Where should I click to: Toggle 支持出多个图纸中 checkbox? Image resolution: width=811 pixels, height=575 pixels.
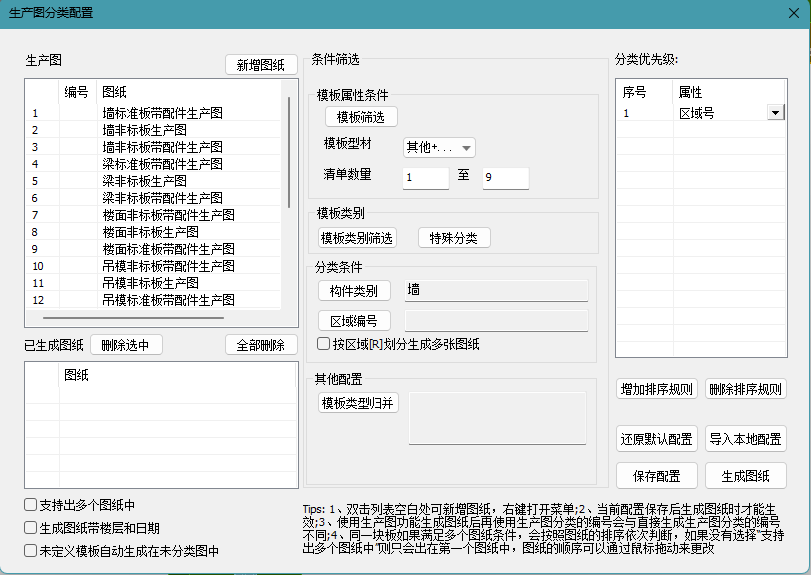[x=31, y=505]
